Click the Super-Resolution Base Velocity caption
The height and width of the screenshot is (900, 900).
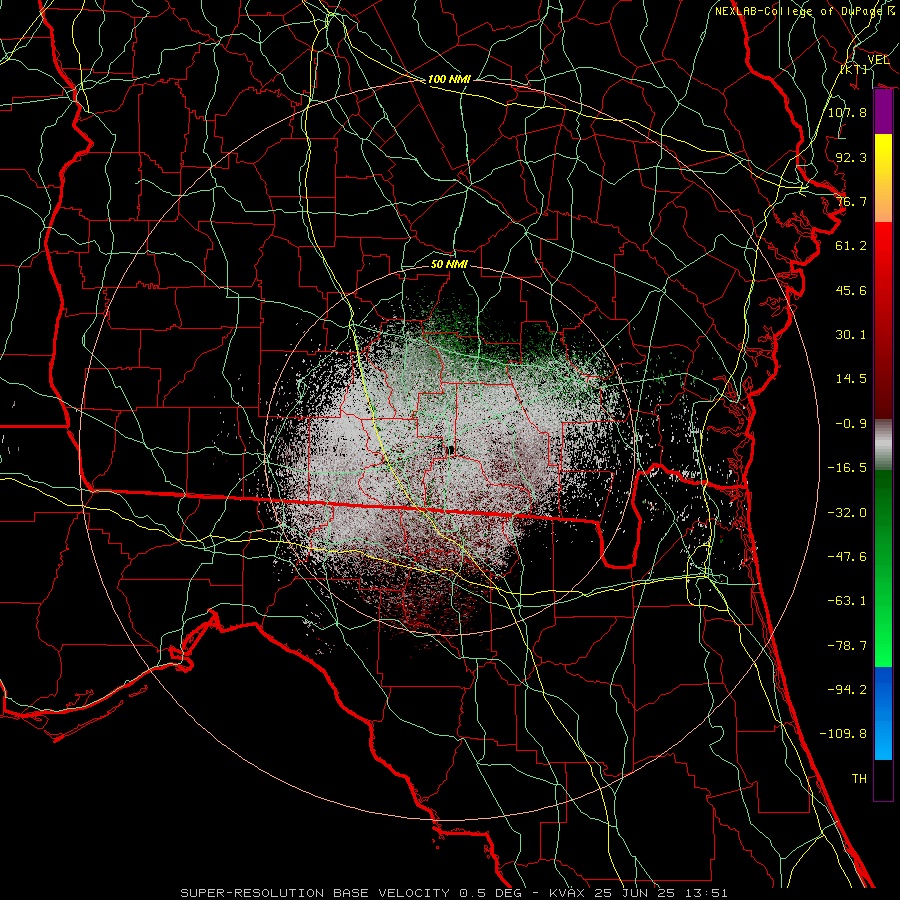(x=454, y=893)
